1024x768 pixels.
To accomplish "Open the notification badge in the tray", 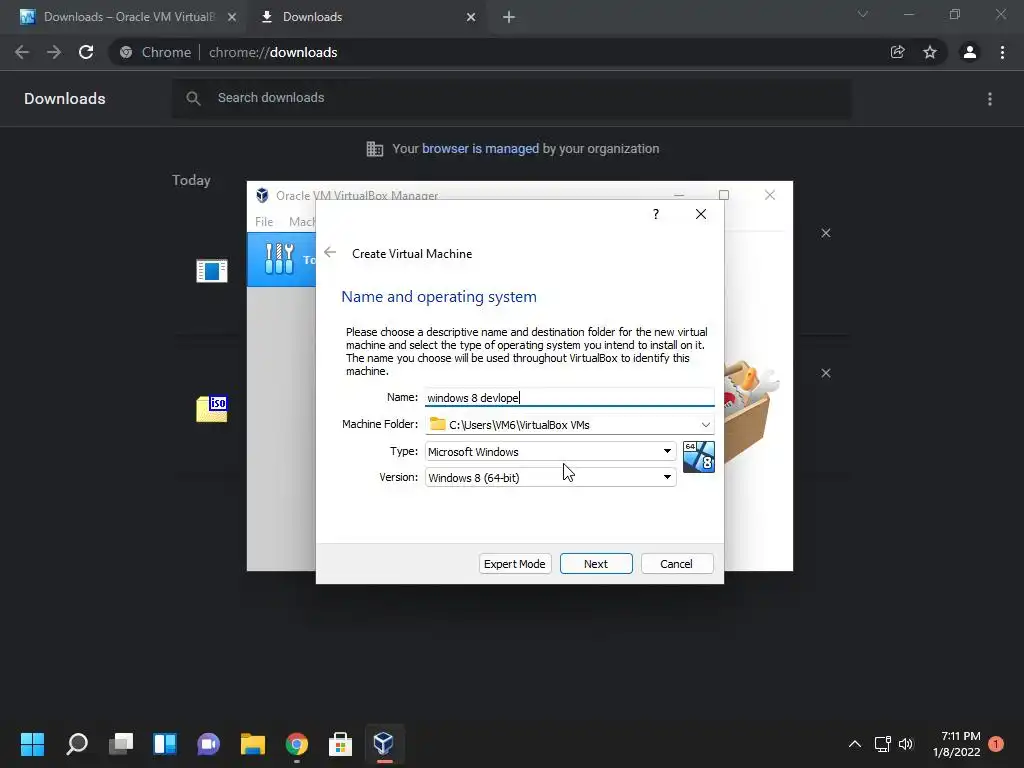I will [996, 744].
